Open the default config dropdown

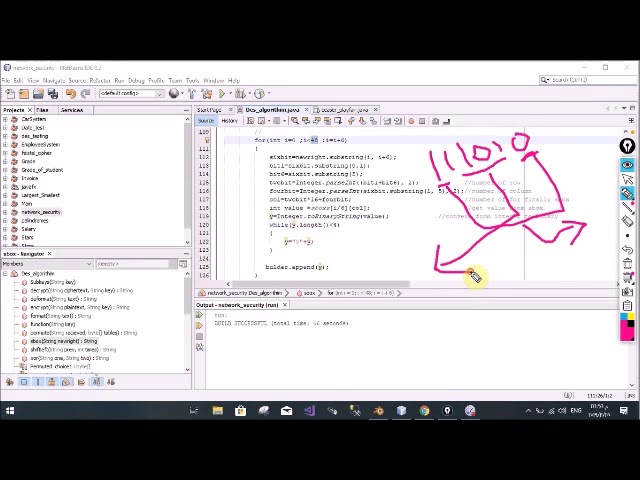(131, 93)
